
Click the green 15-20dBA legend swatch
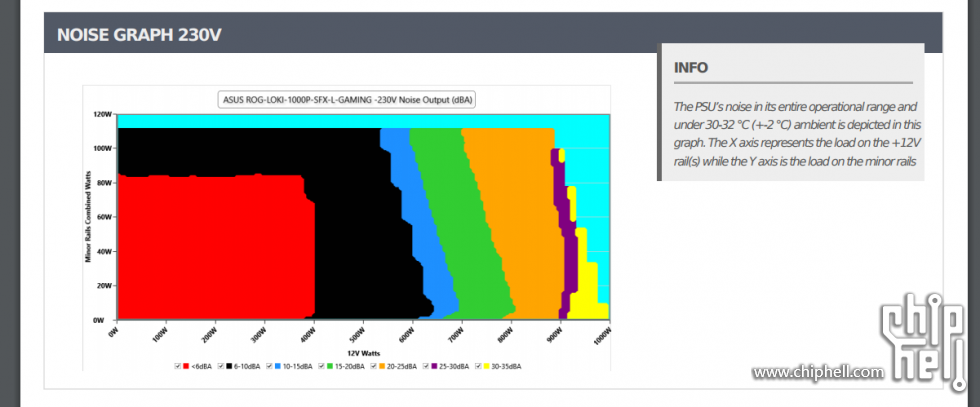coord(330,366)
